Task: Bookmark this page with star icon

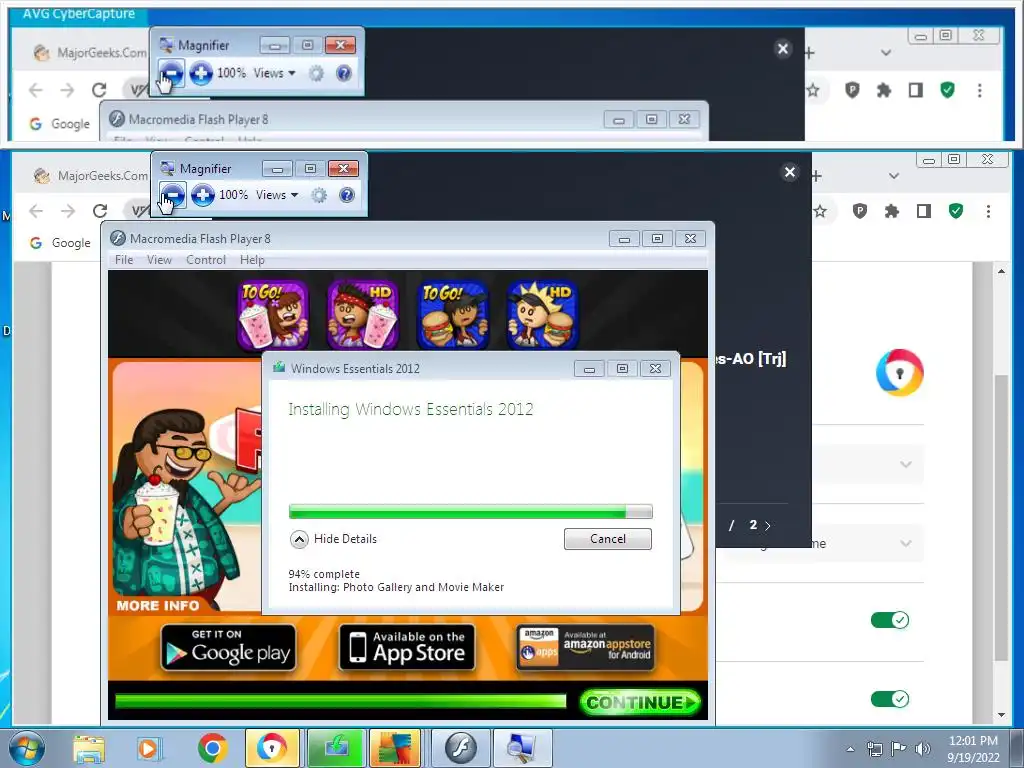Action: tap(820, 211)
